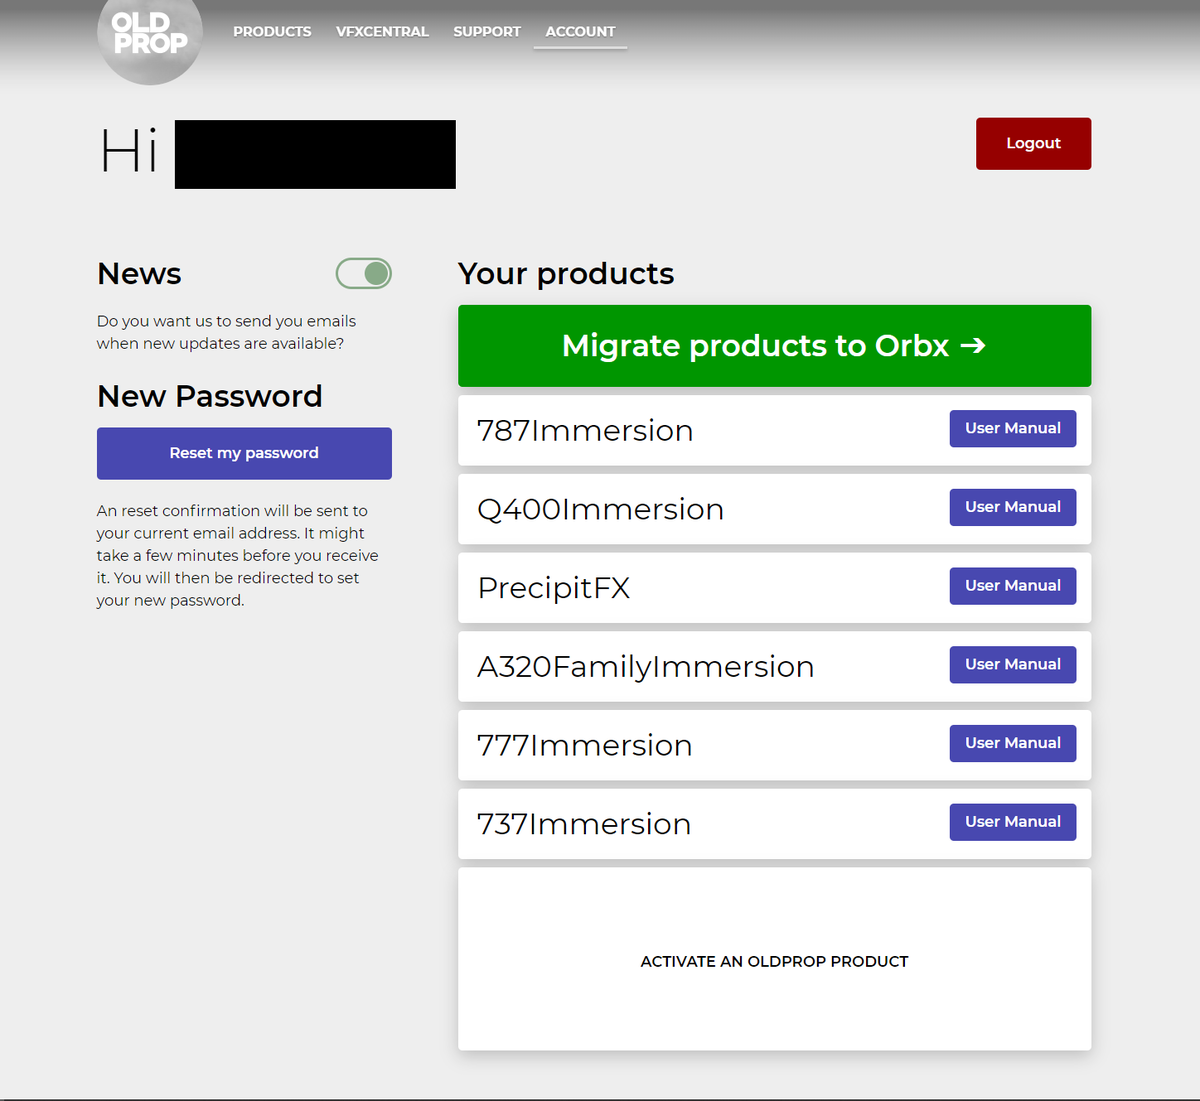Screen dimensions: 1200x1101
Task: Toggle the News email updates switch
Action: (x=363, y=273)
